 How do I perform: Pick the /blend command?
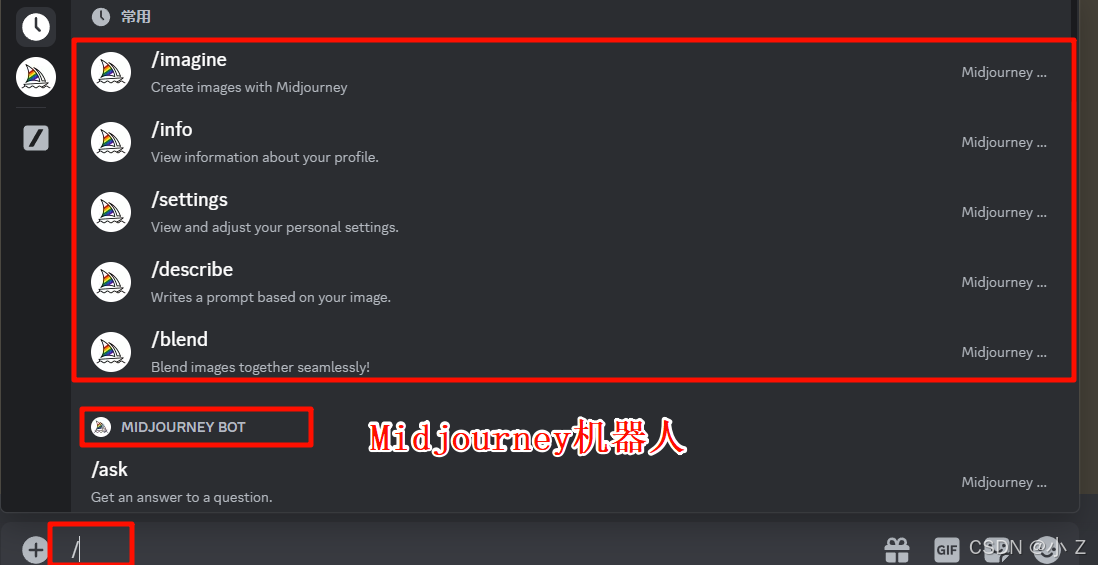tap(574, 352)
